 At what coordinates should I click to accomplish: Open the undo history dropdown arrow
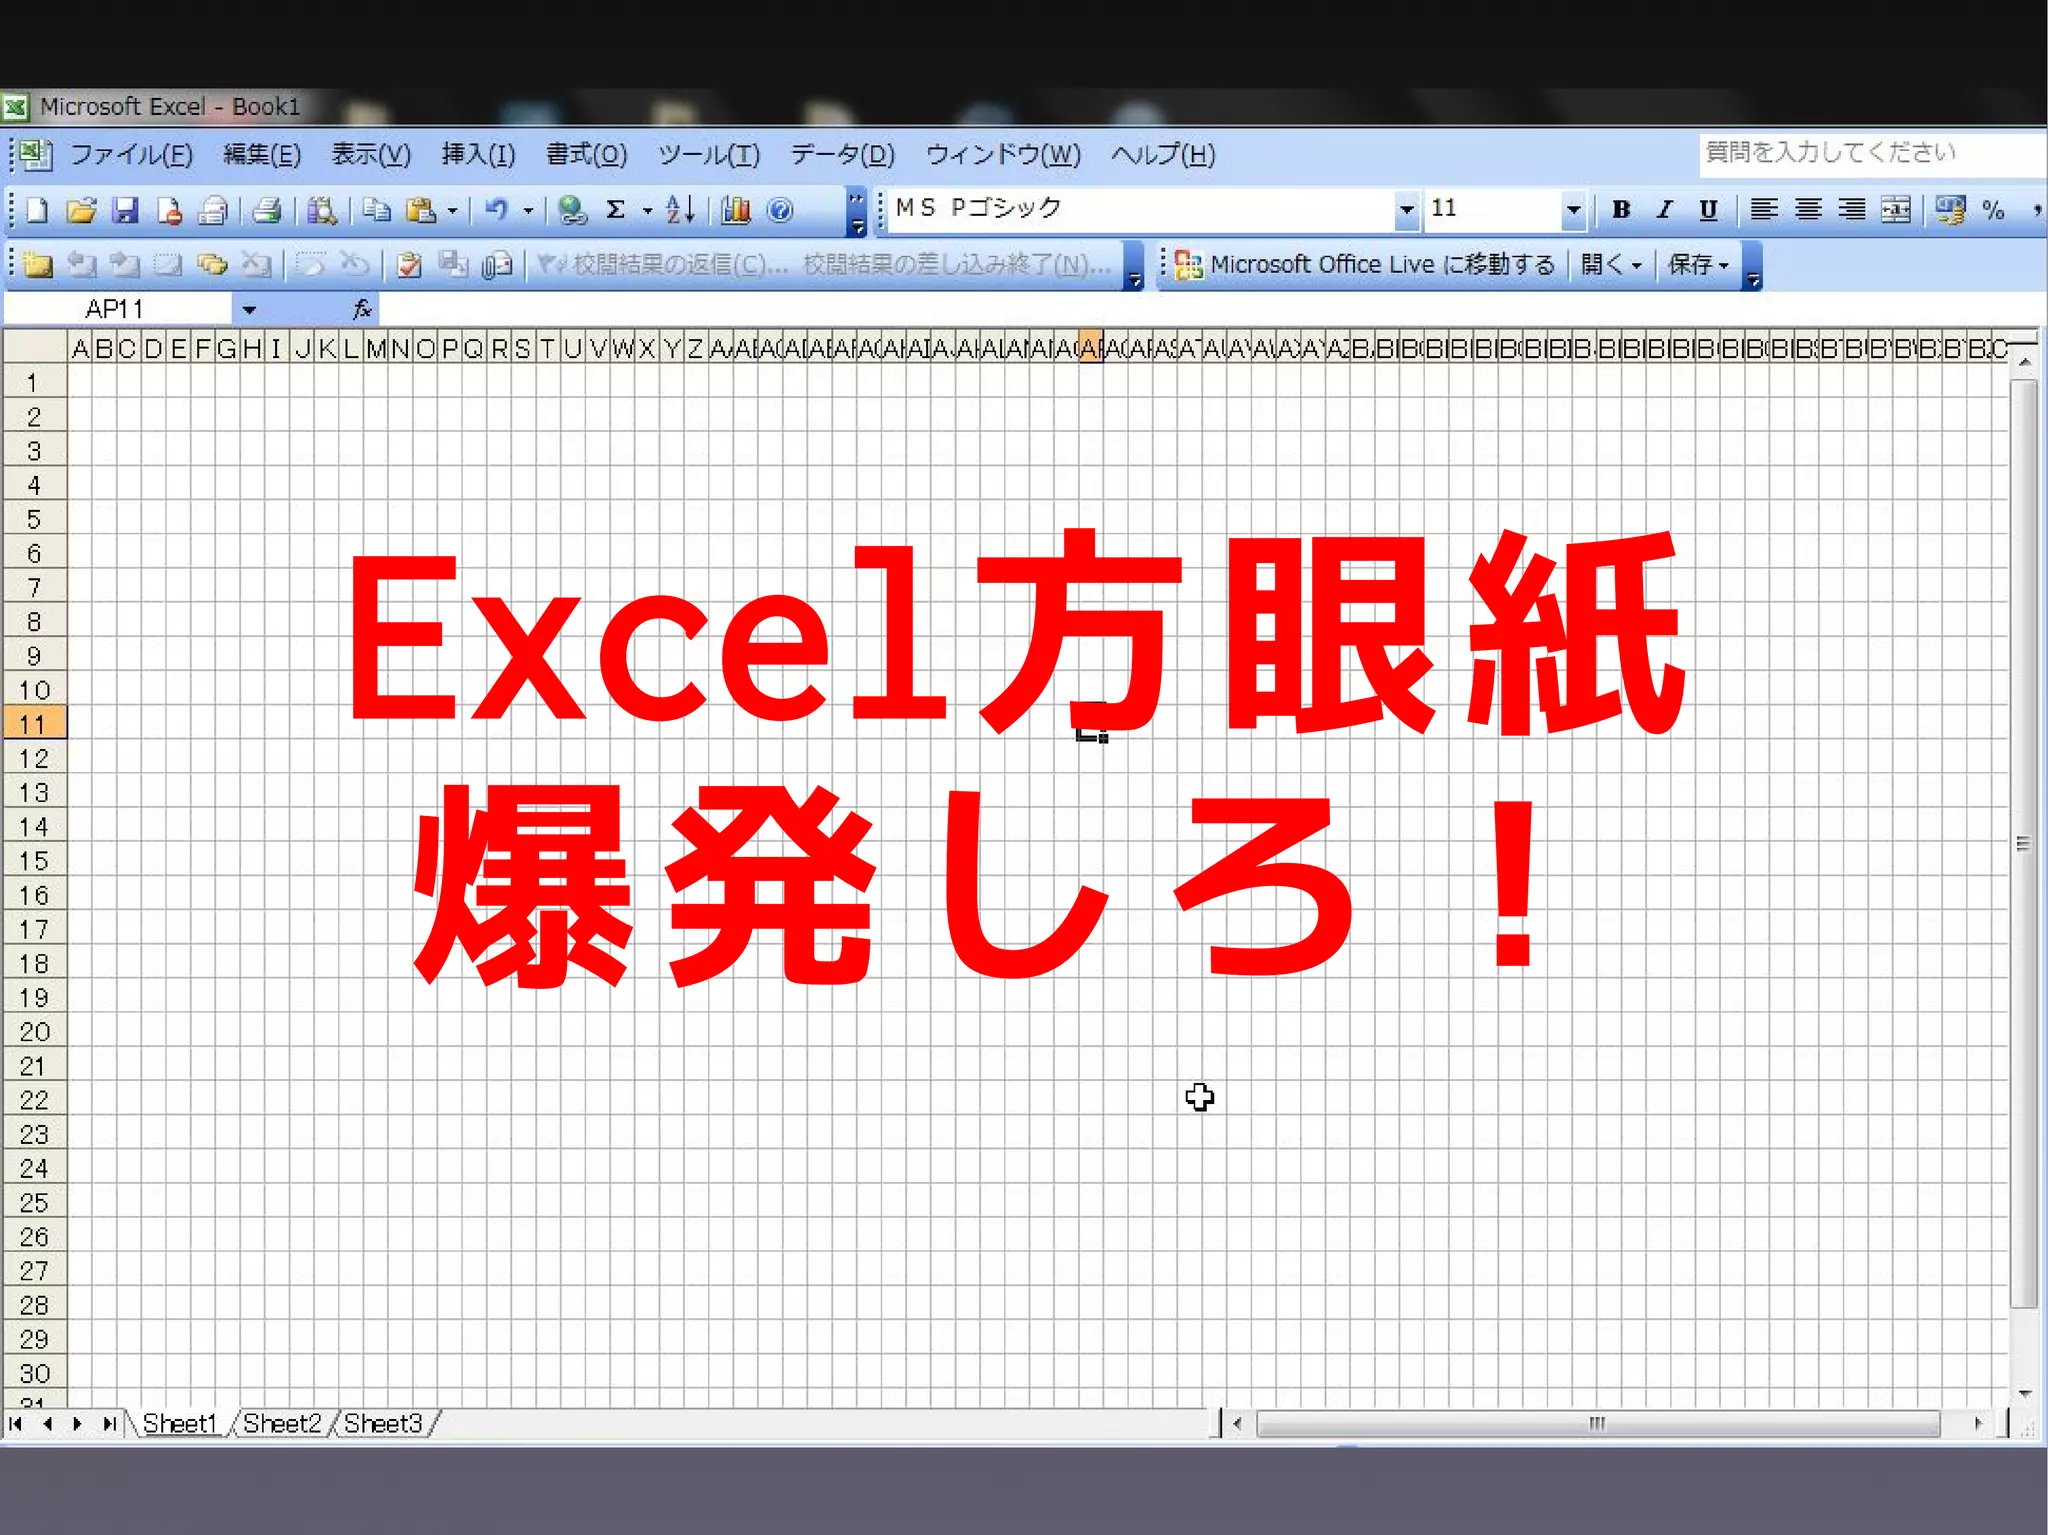[528, 211]
